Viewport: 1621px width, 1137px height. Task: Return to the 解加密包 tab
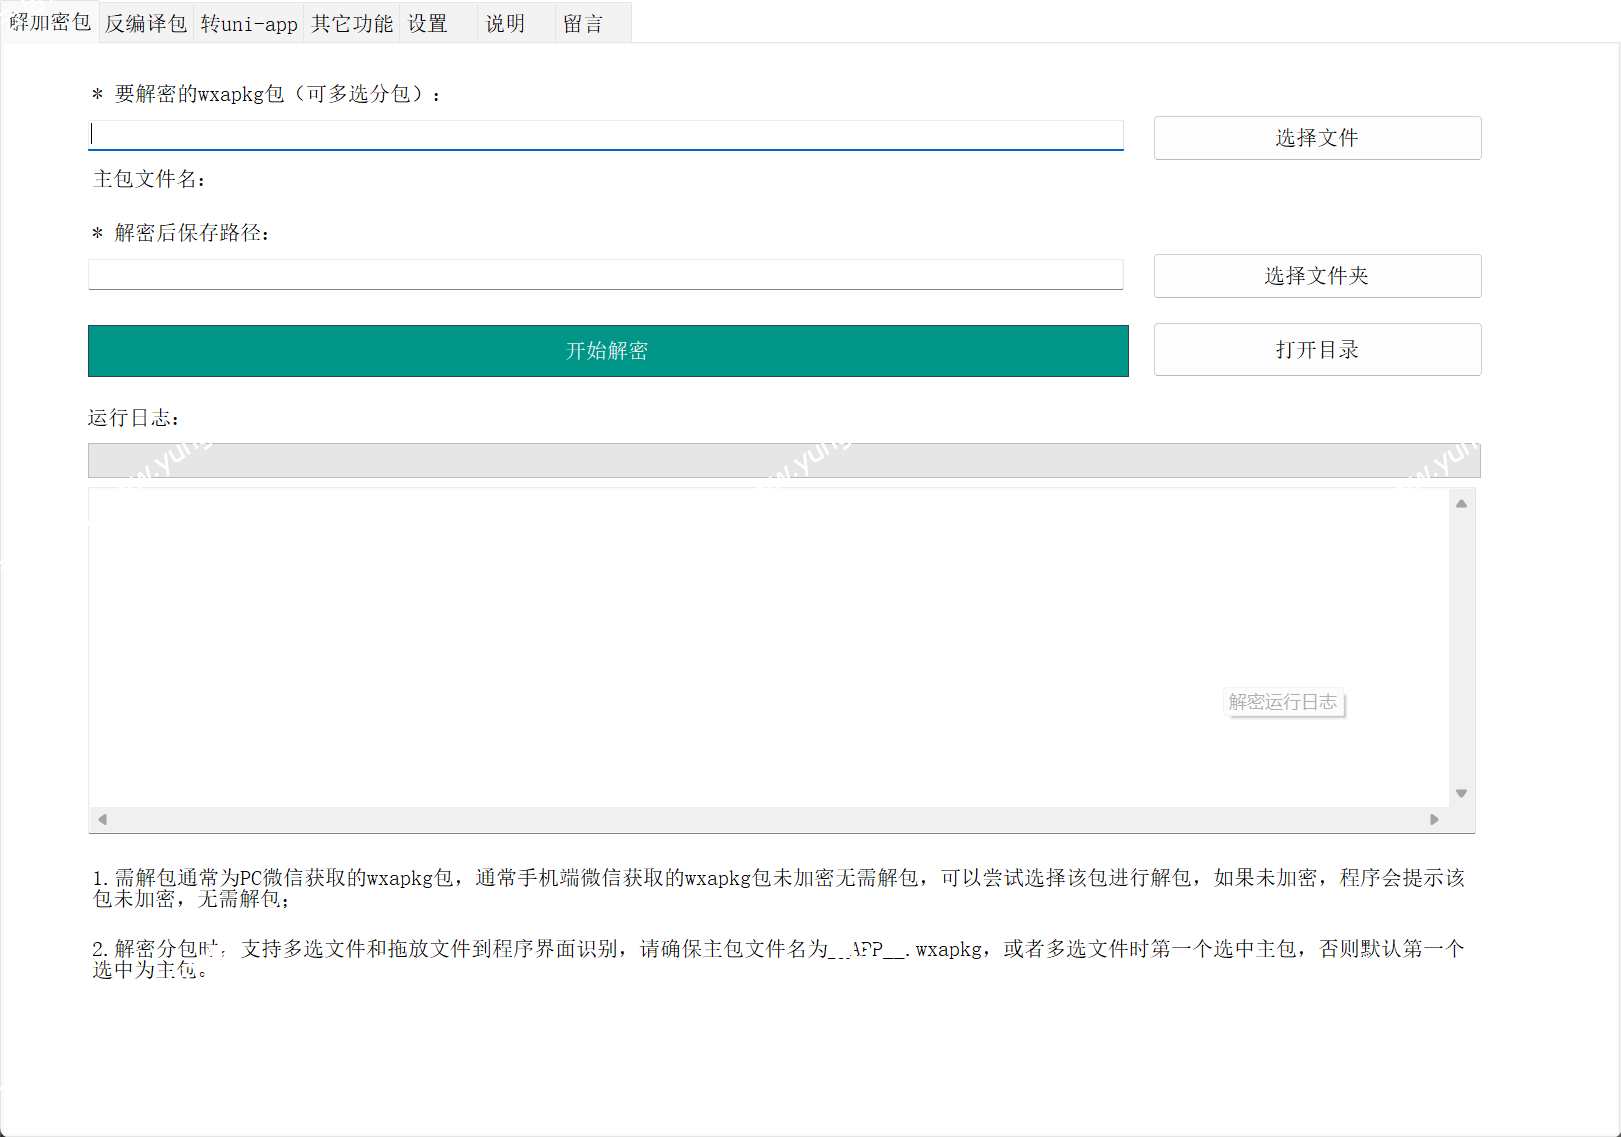click(x=48, y=22)
